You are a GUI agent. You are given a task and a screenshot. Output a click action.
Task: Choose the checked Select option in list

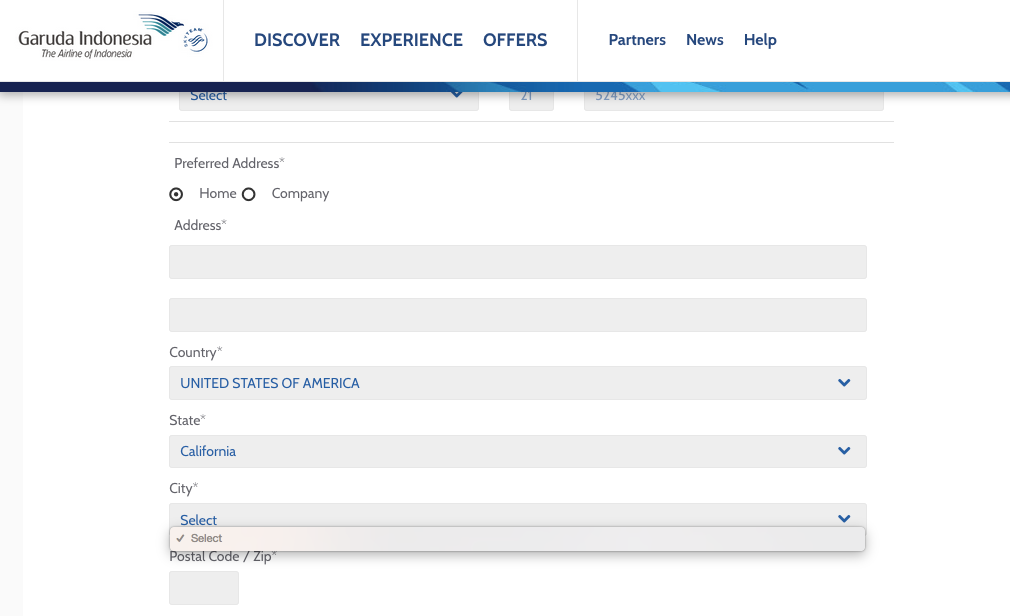point(207,538)
